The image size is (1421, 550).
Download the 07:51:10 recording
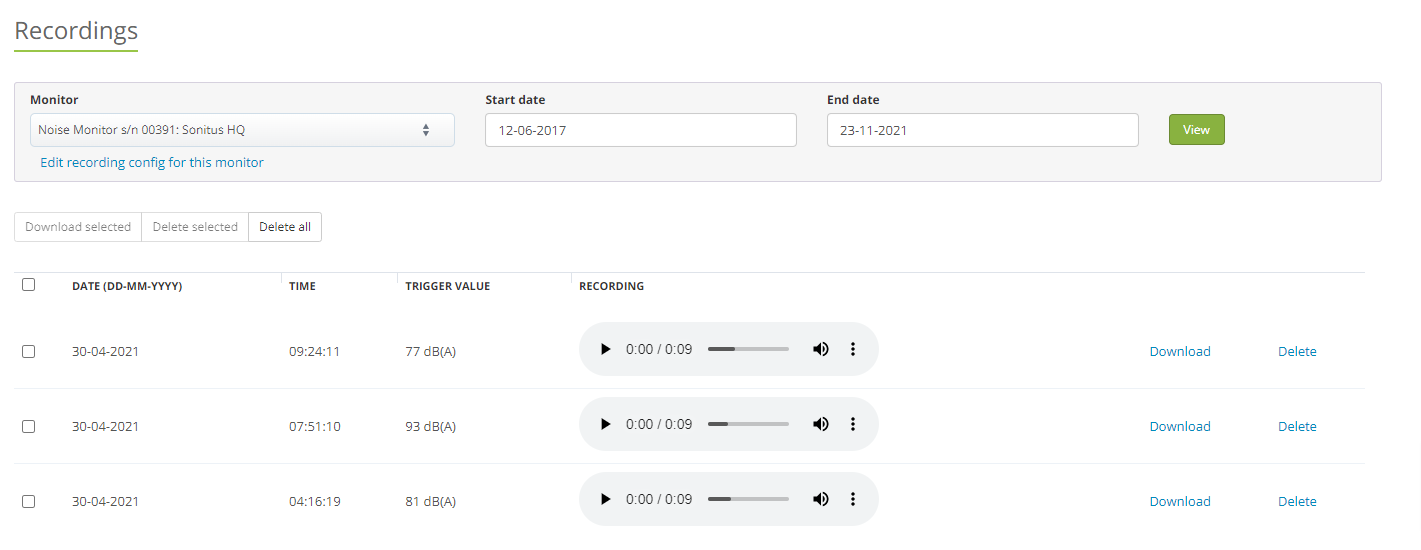pyautogui.click(x=1180, y=426)
